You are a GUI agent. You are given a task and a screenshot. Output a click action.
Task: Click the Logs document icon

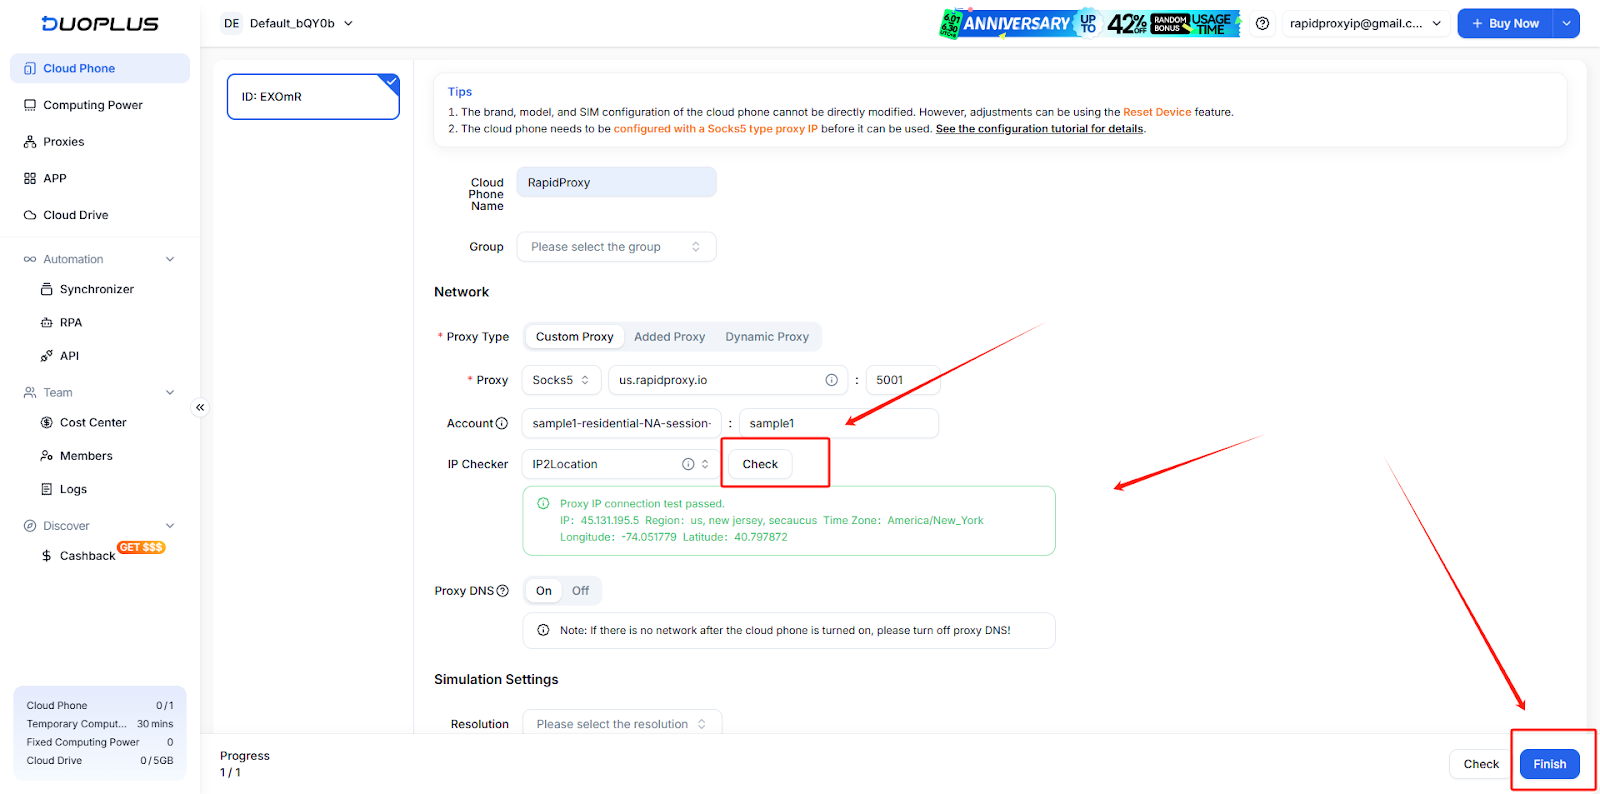pos(46,489)
